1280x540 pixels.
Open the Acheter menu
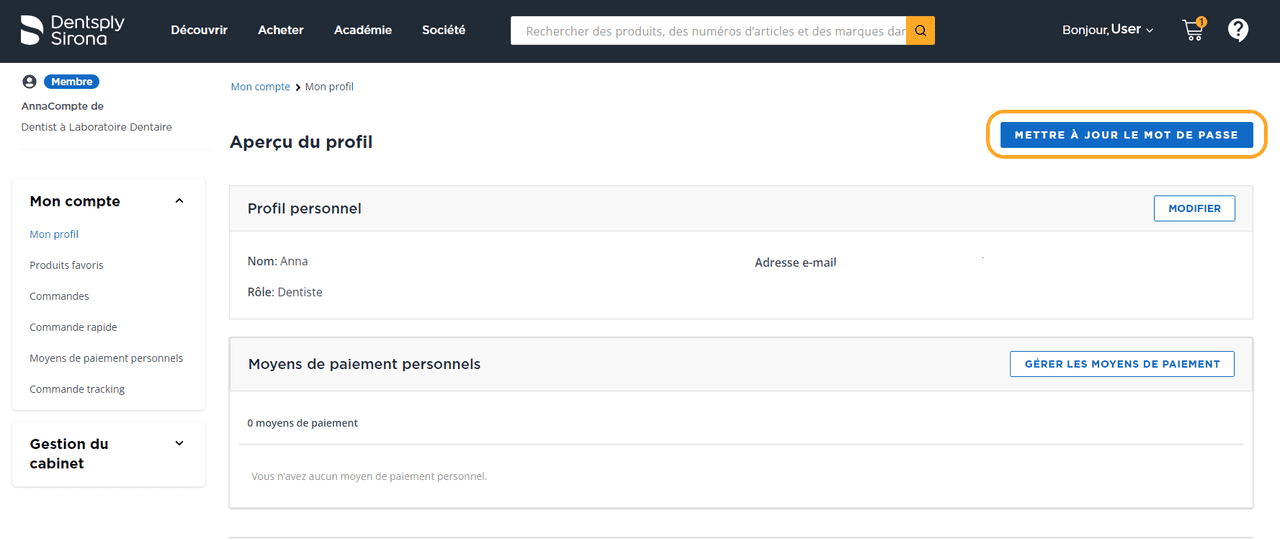tap(281, 30)
